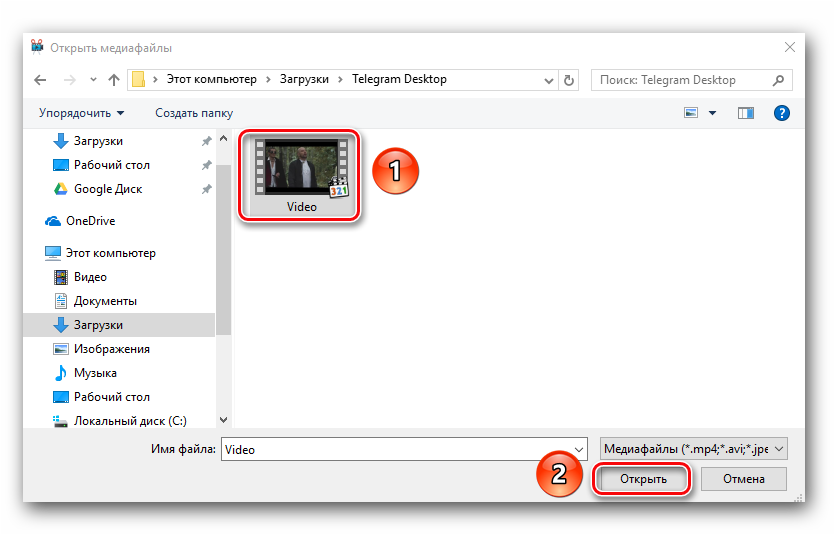Select 'Загрузки' in the address path
Viewport: 834px width, 534px height.
point(304,79)
